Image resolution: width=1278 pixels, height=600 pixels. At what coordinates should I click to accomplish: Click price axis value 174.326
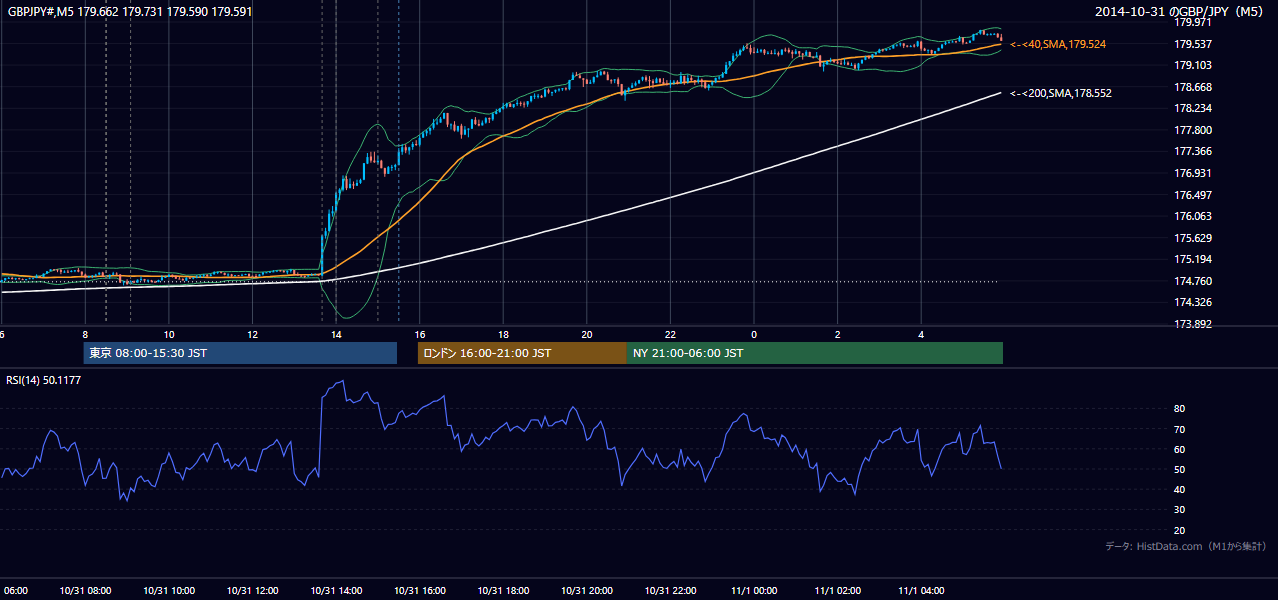coord(1194,302)
